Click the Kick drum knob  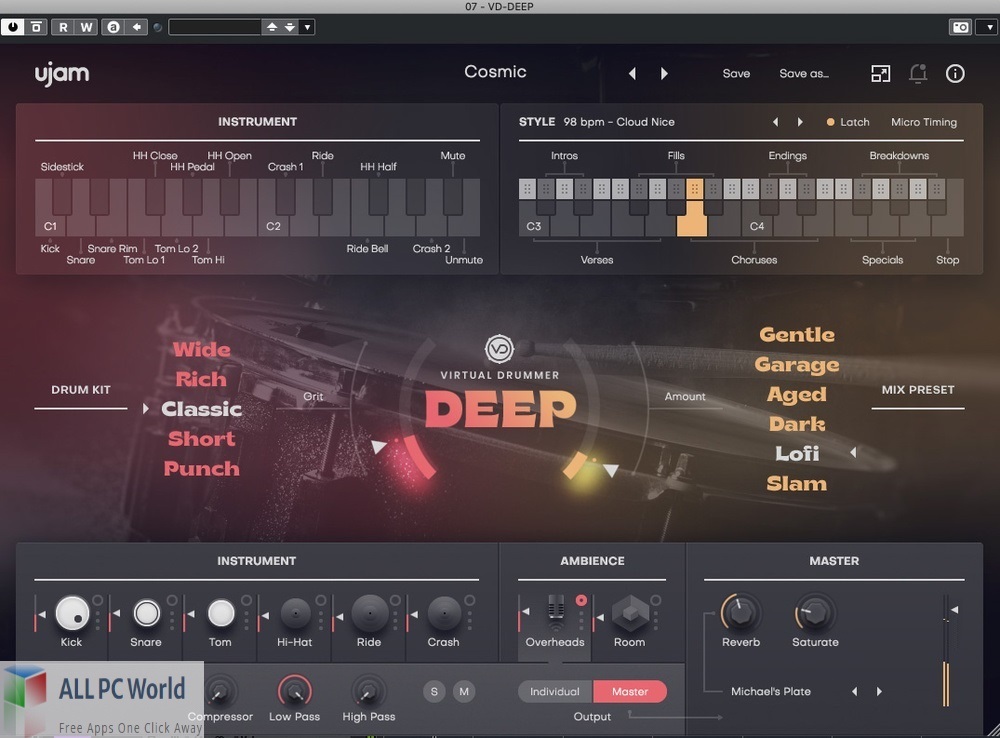72,614
